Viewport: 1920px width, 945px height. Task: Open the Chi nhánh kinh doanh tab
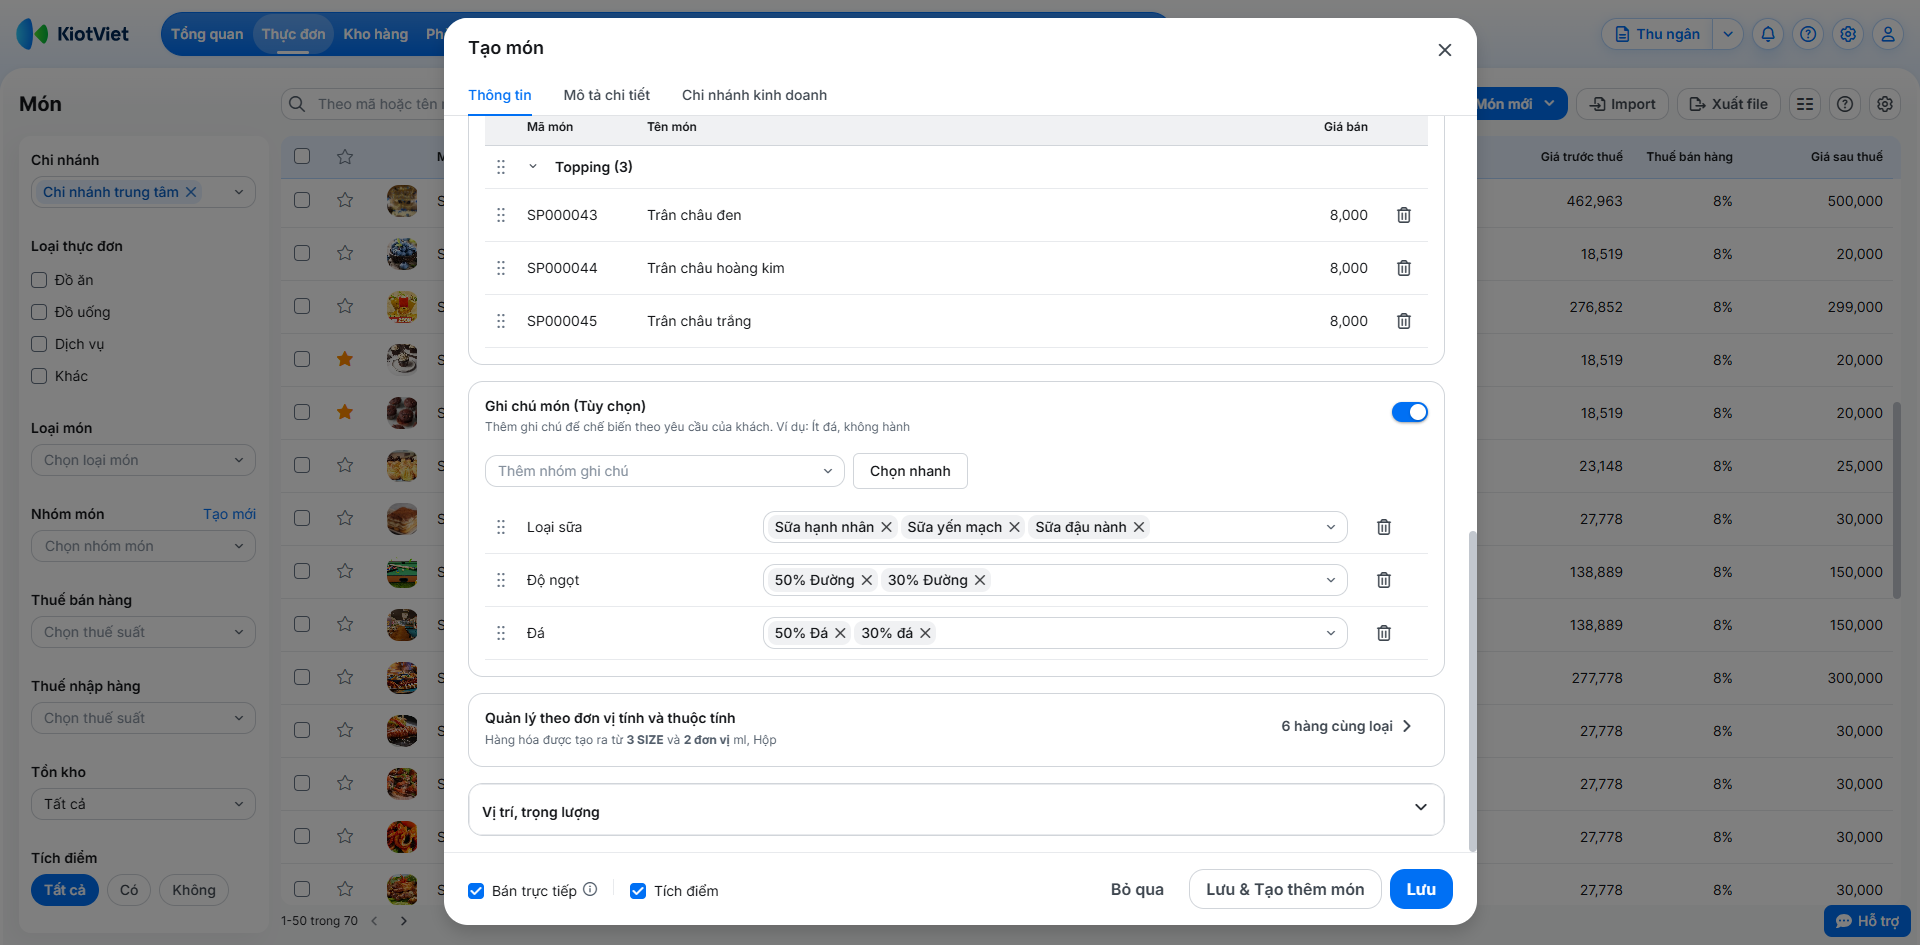tap(754, 95)
